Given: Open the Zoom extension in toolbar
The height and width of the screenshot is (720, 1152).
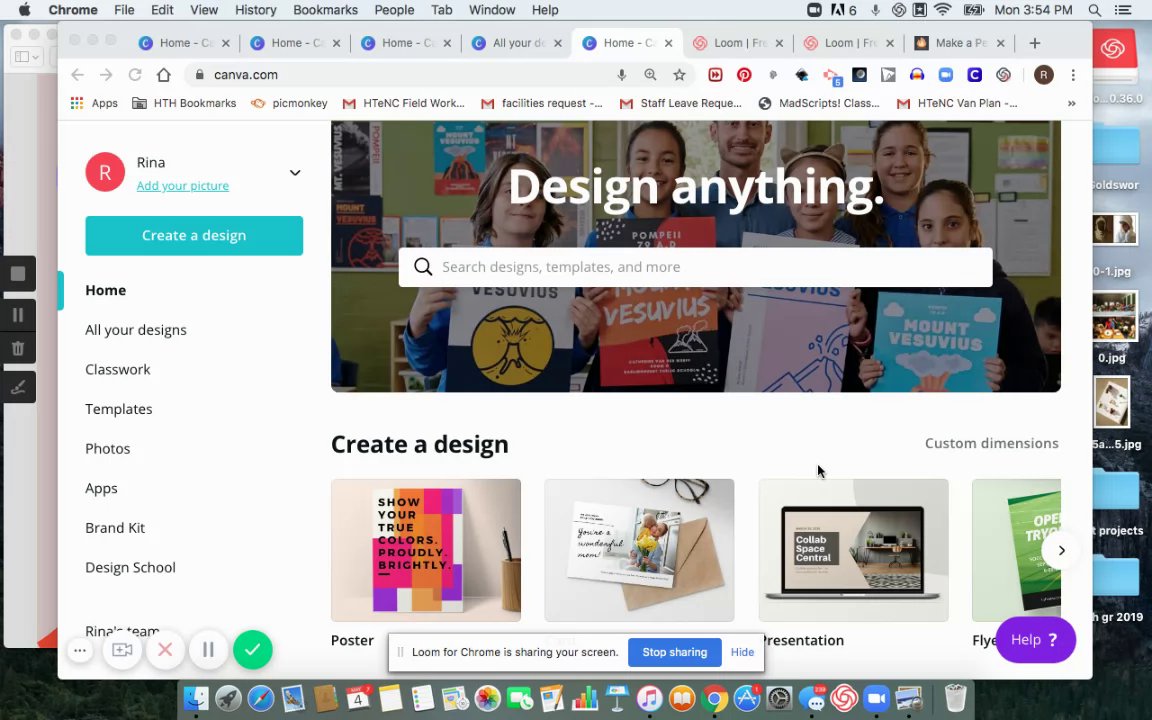Looking at the screenshot, I should tap(946, 75).
